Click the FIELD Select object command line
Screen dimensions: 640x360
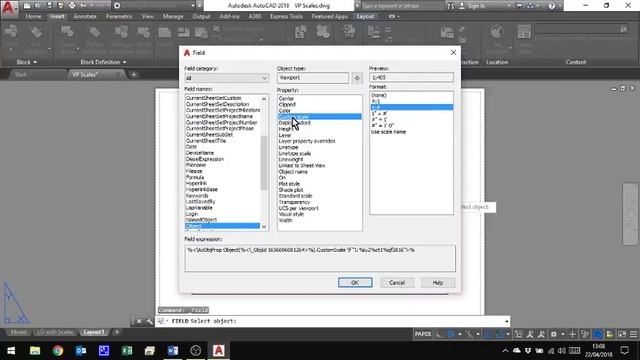pos(333,321)
